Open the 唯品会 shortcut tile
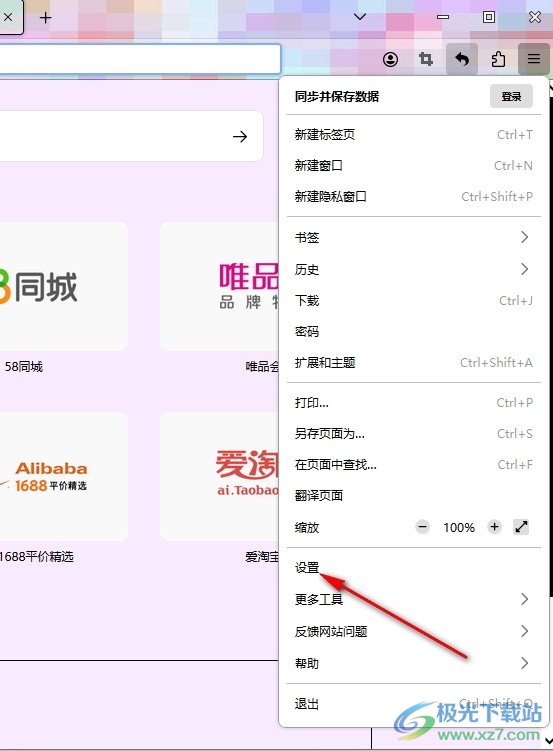Screen dimensions: 553x751 tap(219, 286)
